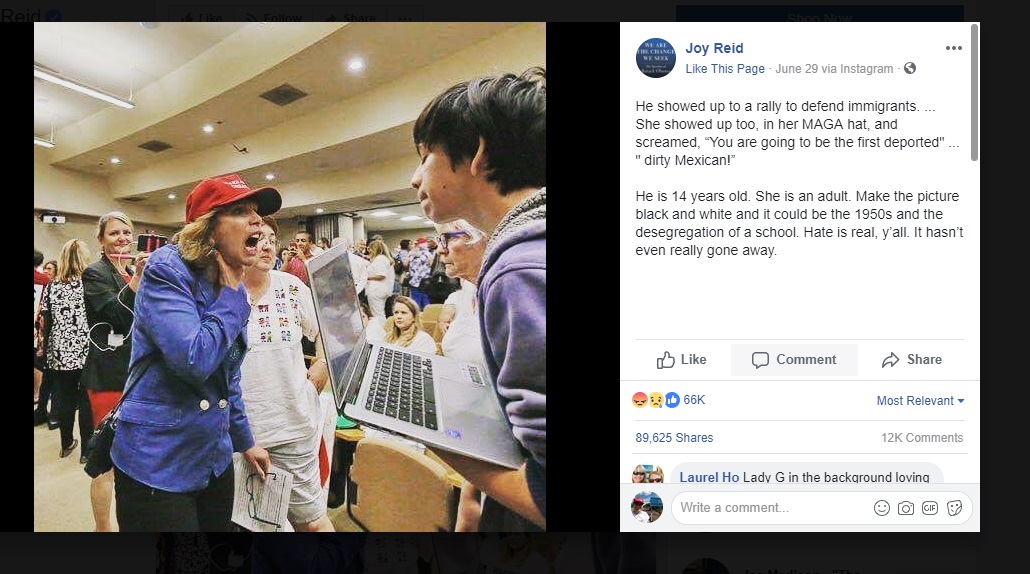Viewport: 1030px width, 574px height.
Task: Click the Share arrow icon
Action: pos(890,360)
